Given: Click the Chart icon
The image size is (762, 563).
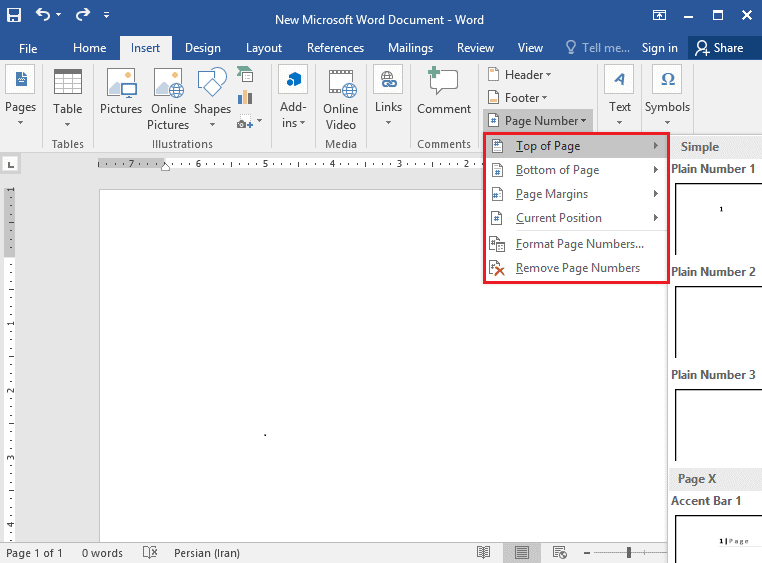Looking at the screenshot, I should coord(245,98).
